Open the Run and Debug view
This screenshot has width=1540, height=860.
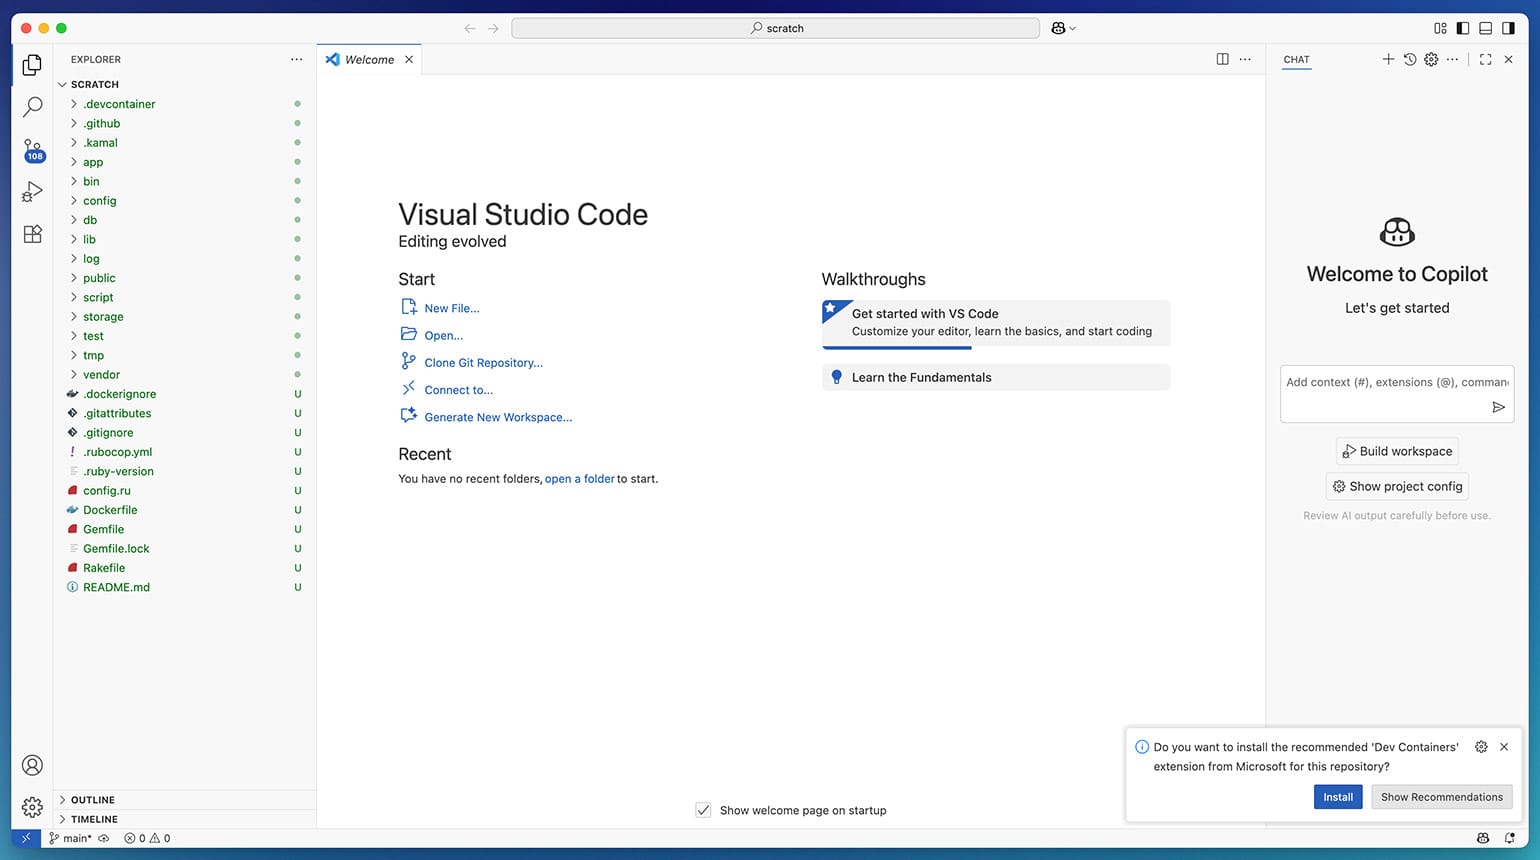32,191
